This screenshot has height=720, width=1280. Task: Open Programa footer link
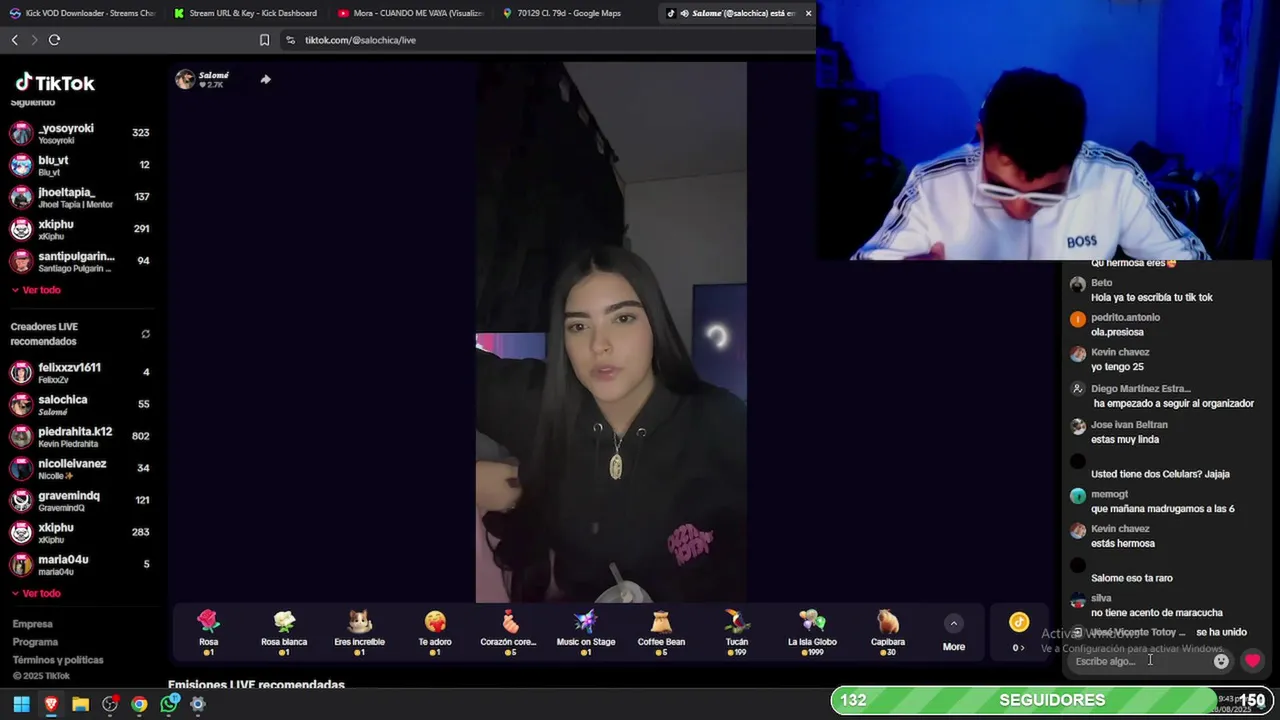point(35,642)
